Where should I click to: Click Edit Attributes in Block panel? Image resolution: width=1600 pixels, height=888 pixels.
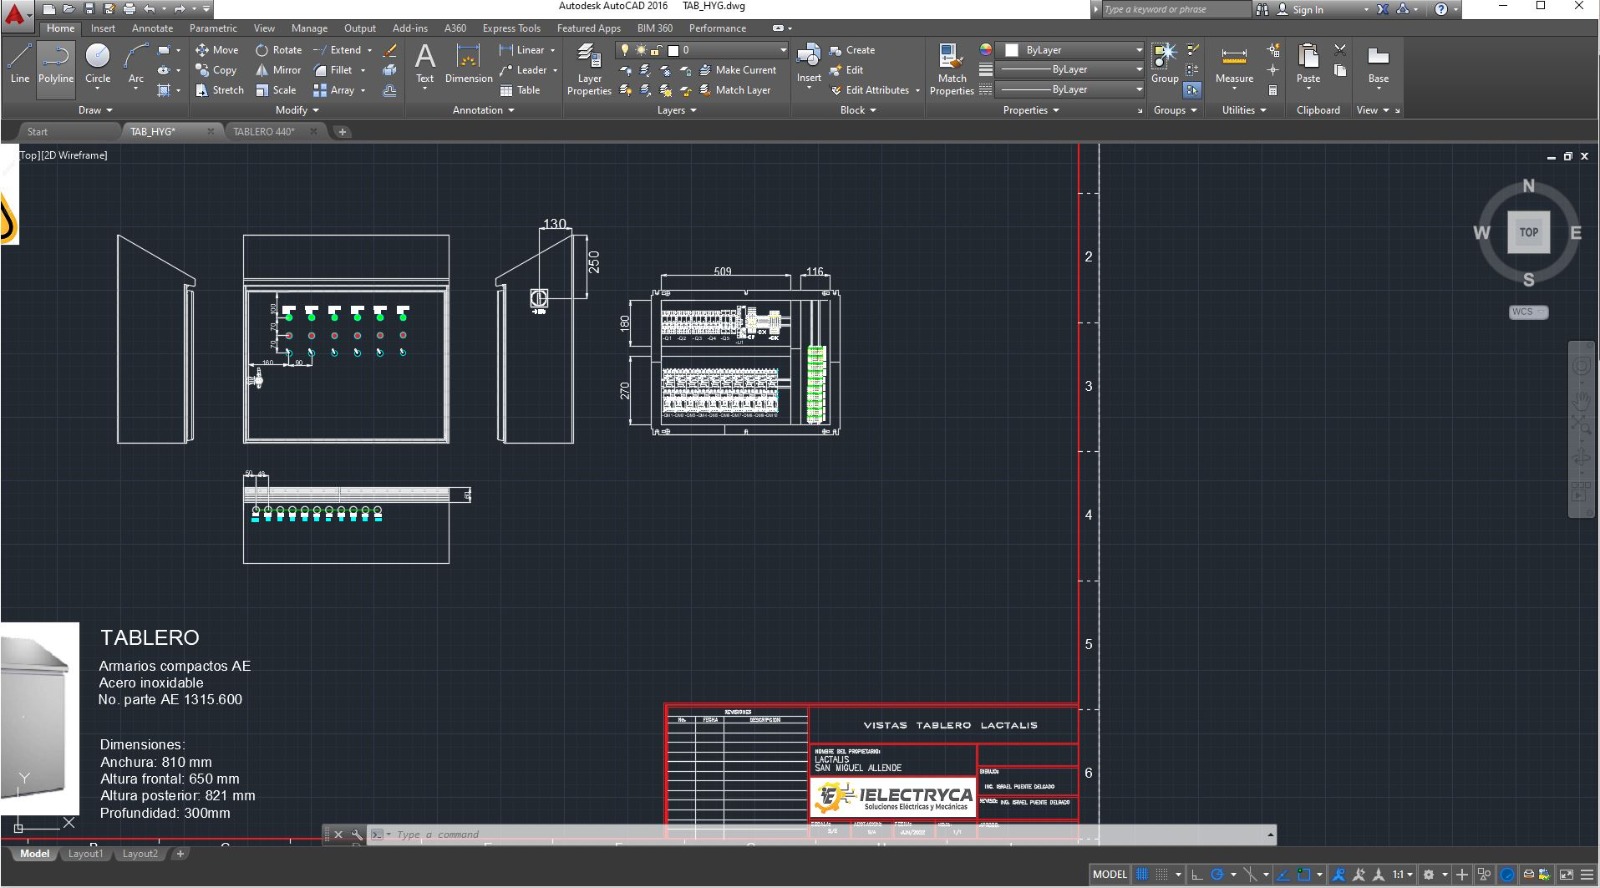tap(876, 90)
